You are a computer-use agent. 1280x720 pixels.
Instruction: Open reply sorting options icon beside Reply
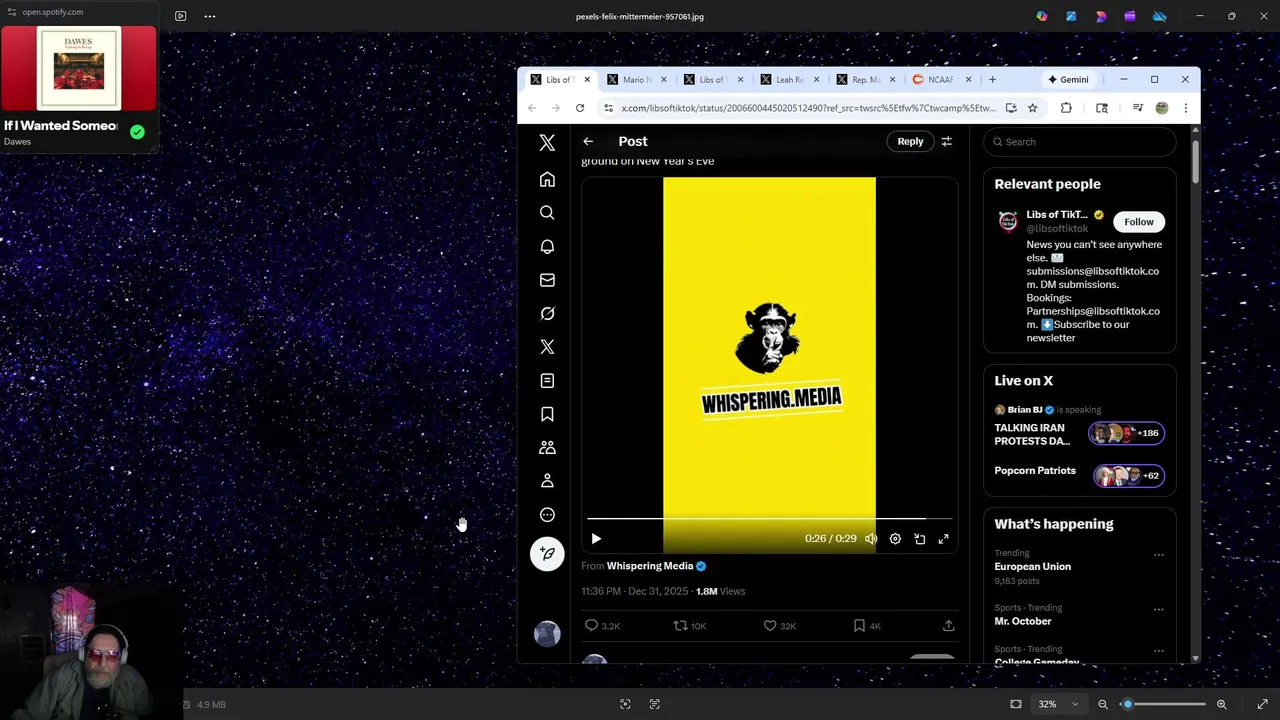click(946, 141)
